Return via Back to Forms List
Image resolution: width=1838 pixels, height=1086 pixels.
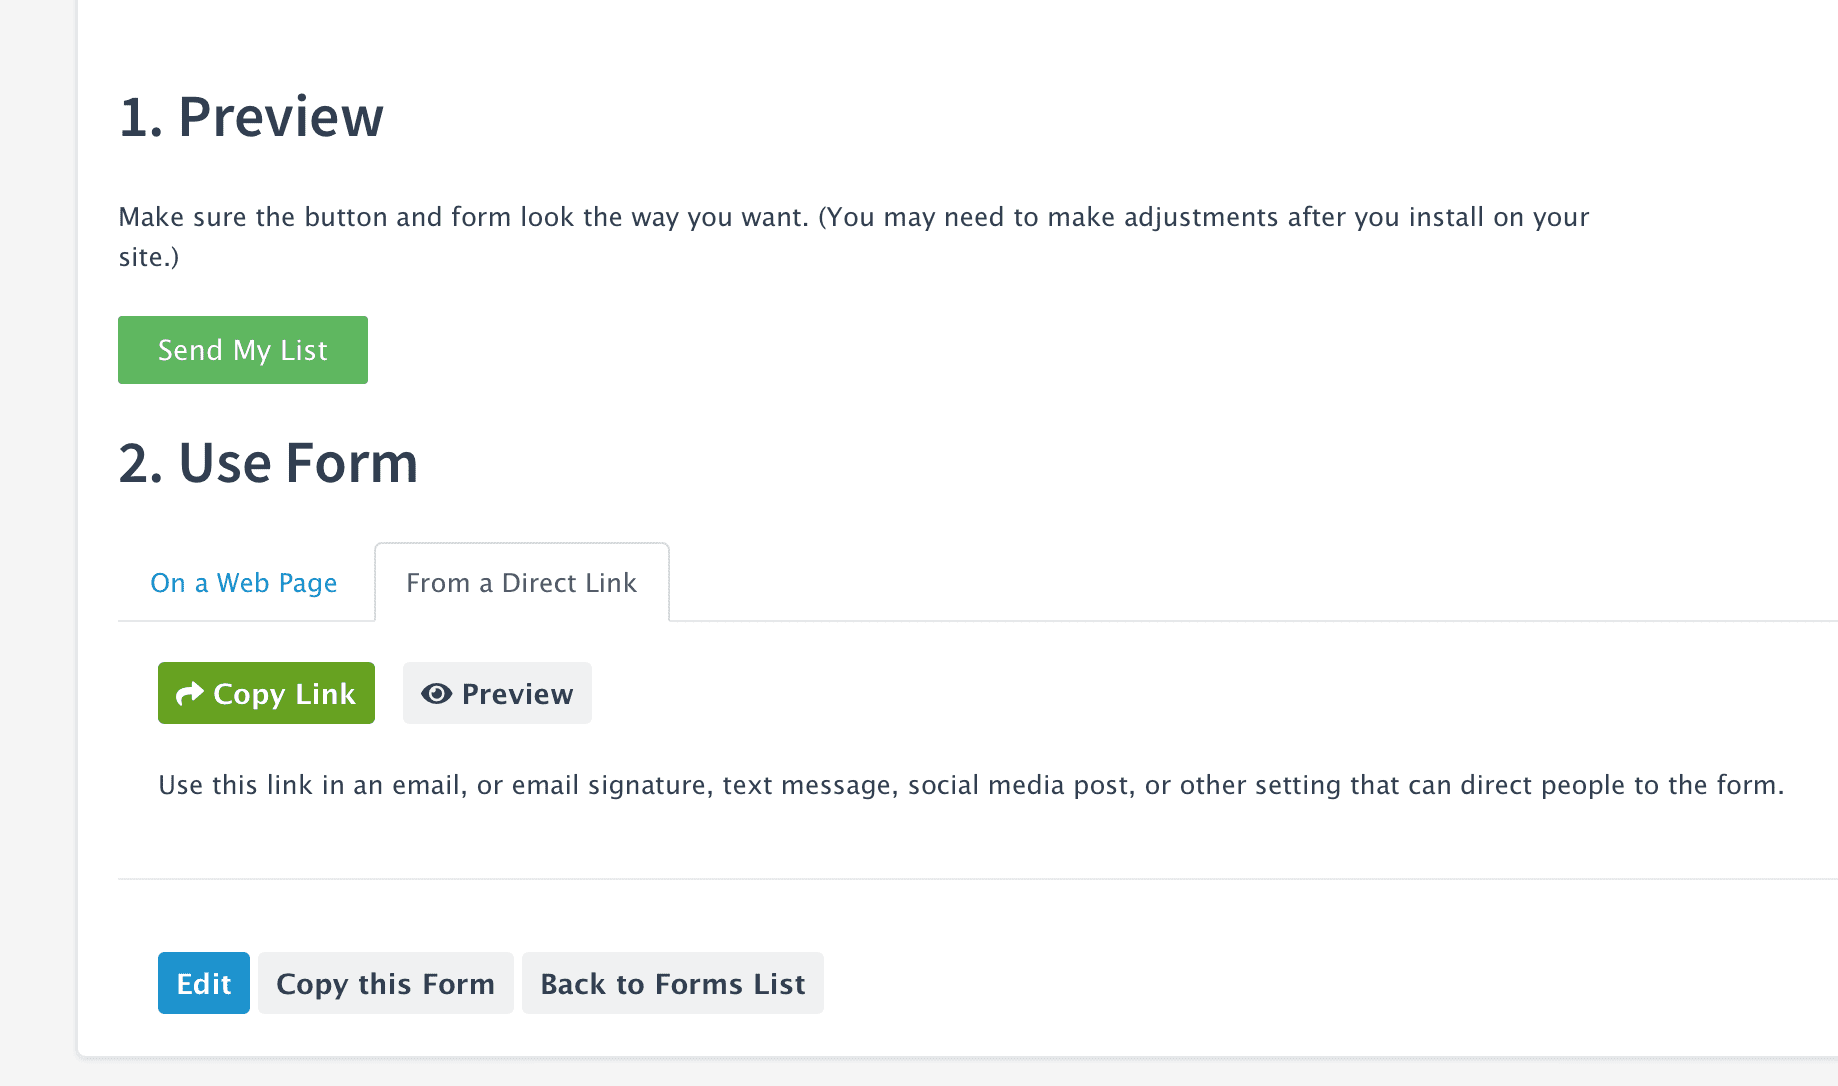click(x=673, y=983)
